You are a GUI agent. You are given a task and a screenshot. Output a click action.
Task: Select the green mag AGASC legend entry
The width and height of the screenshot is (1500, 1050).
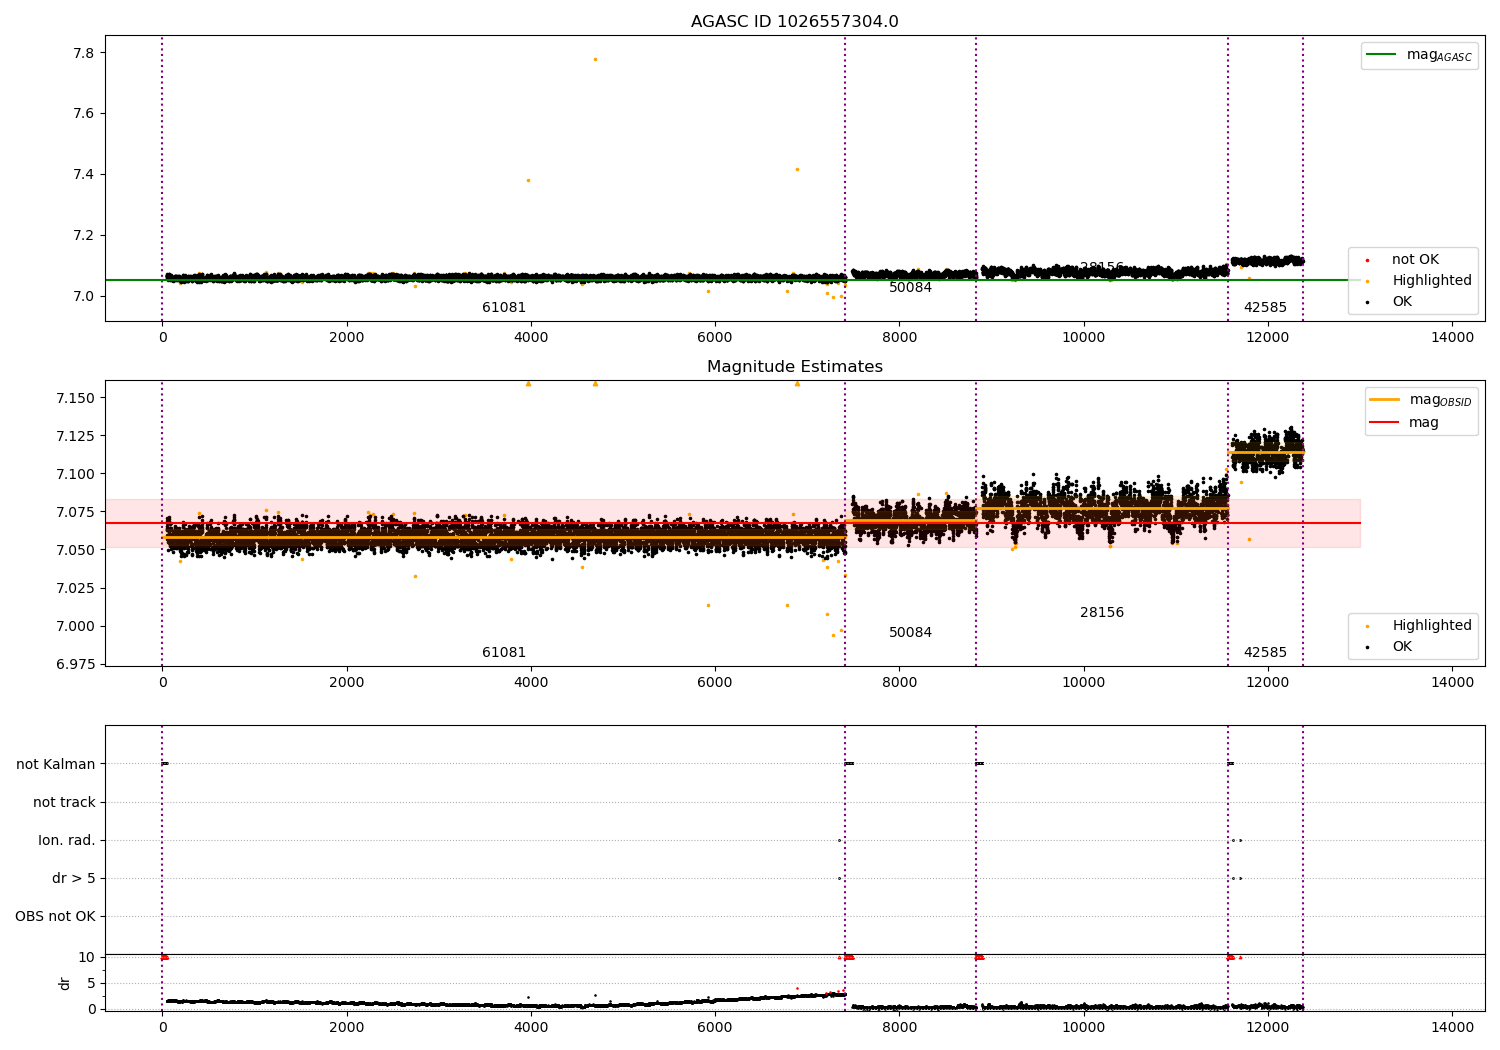pos(1419,55)
